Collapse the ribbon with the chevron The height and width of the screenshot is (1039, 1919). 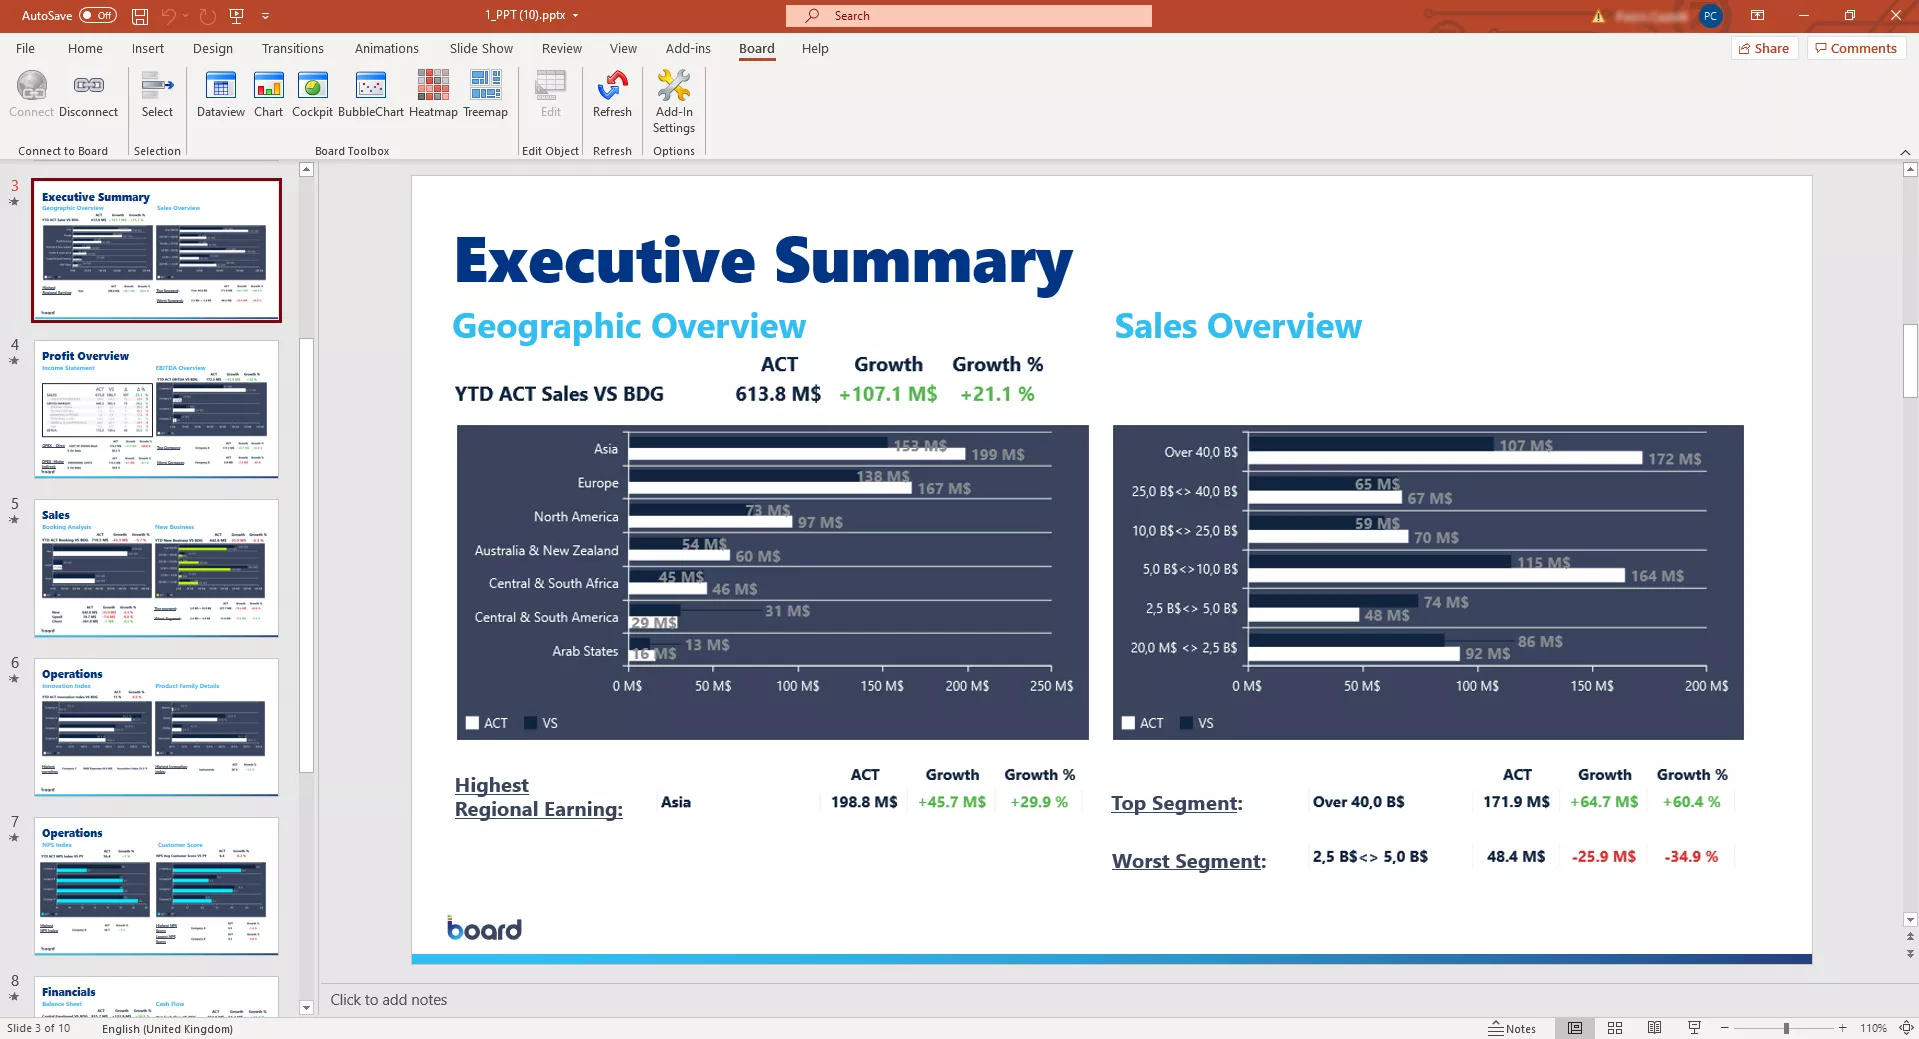1904,152
